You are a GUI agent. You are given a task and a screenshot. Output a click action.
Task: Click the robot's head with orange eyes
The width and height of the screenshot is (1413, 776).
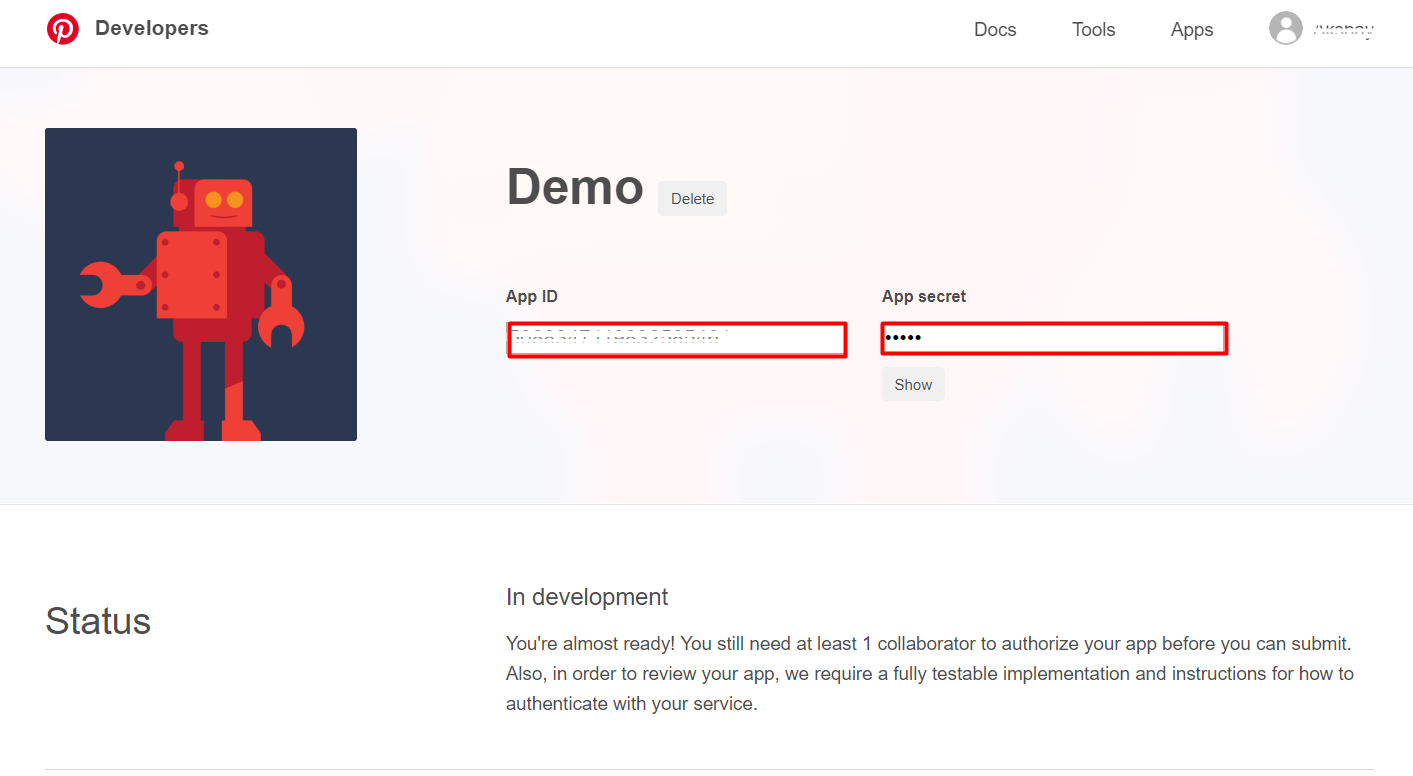(x=223, y=202)
